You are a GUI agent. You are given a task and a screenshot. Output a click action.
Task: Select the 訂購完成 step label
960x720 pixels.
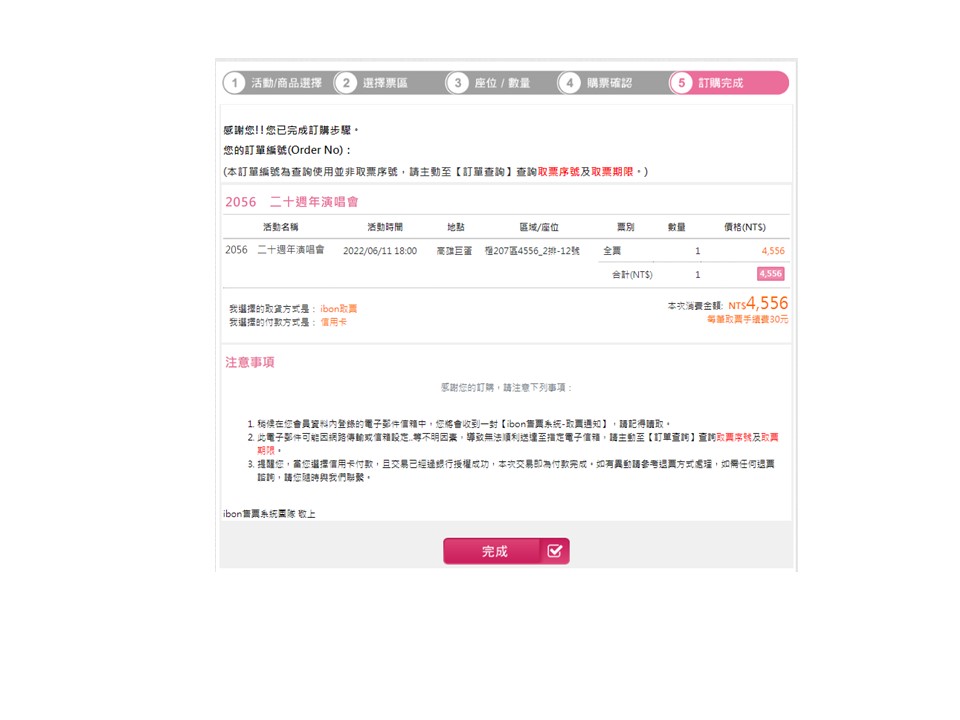[721, 83]
